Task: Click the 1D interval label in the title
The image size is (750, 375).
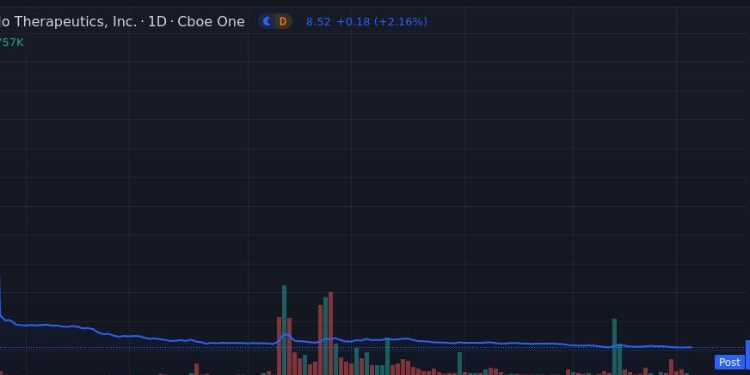Action: [x=157, y=22]
